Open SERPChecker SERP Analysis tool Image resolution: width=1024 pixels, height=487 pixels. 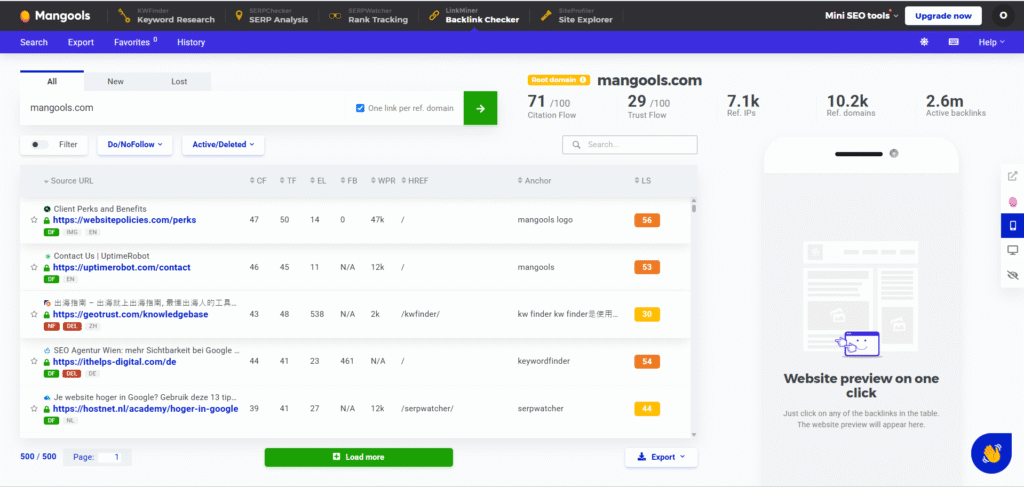coord(272,16)
